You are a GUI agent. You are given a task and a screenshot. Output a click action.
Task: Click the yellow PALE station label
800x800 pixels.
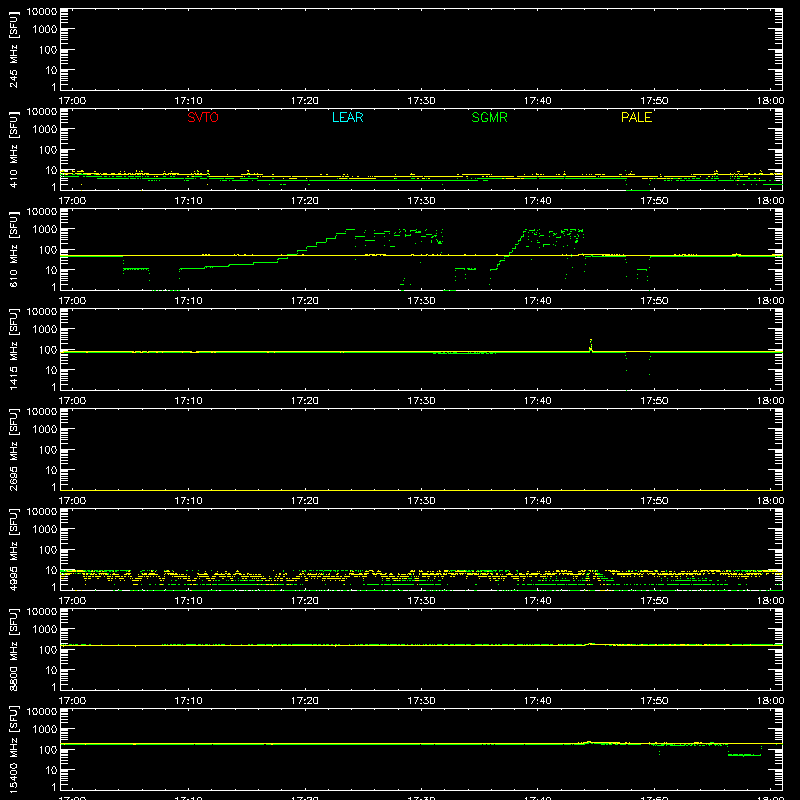point(636,117)
